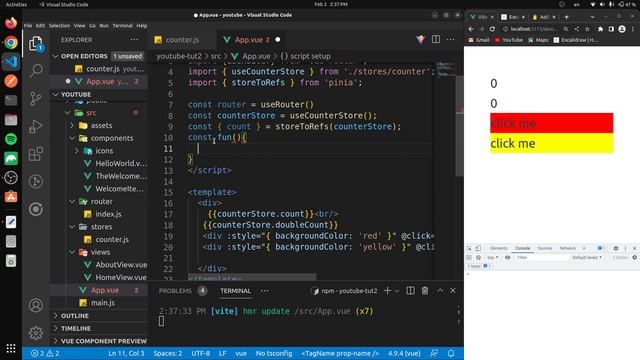This screenshot has height=360, width=640.
Task: Click the feedback icon in status bar
Action: pyautogui.click(x=434, y=353)
